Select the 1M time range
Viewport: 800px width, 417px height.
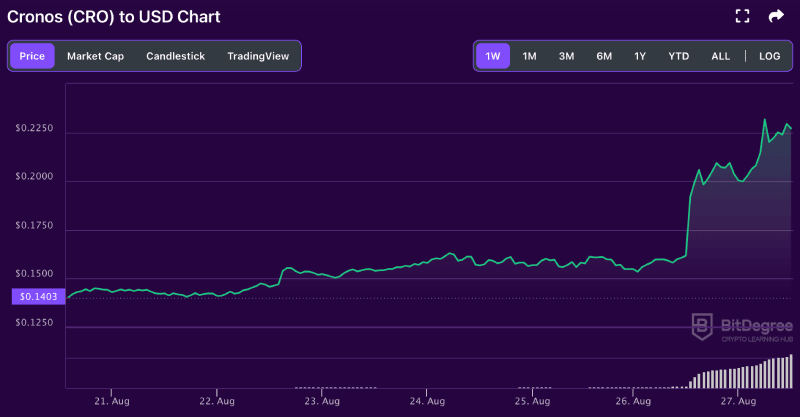pos(530,56)
